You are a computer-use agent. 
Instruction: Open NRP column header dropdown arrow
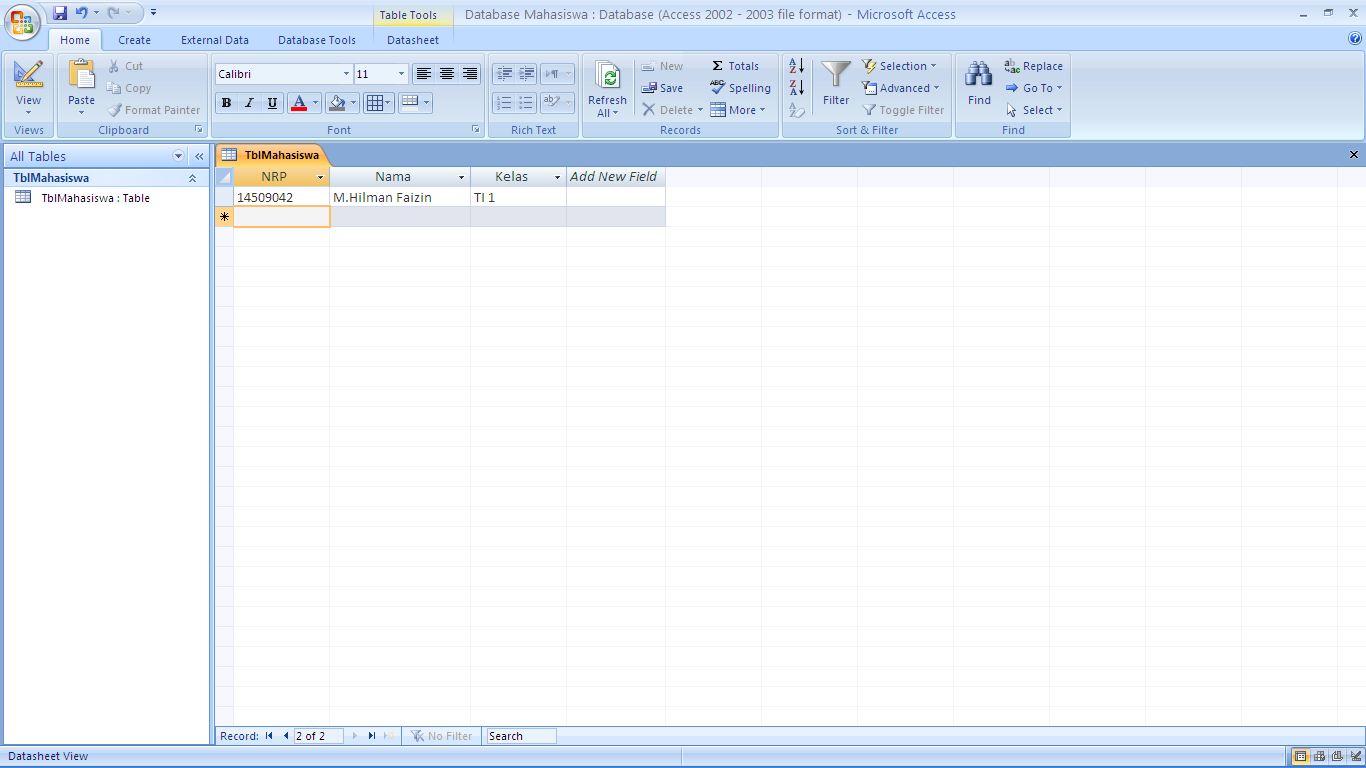click(321, 177)
